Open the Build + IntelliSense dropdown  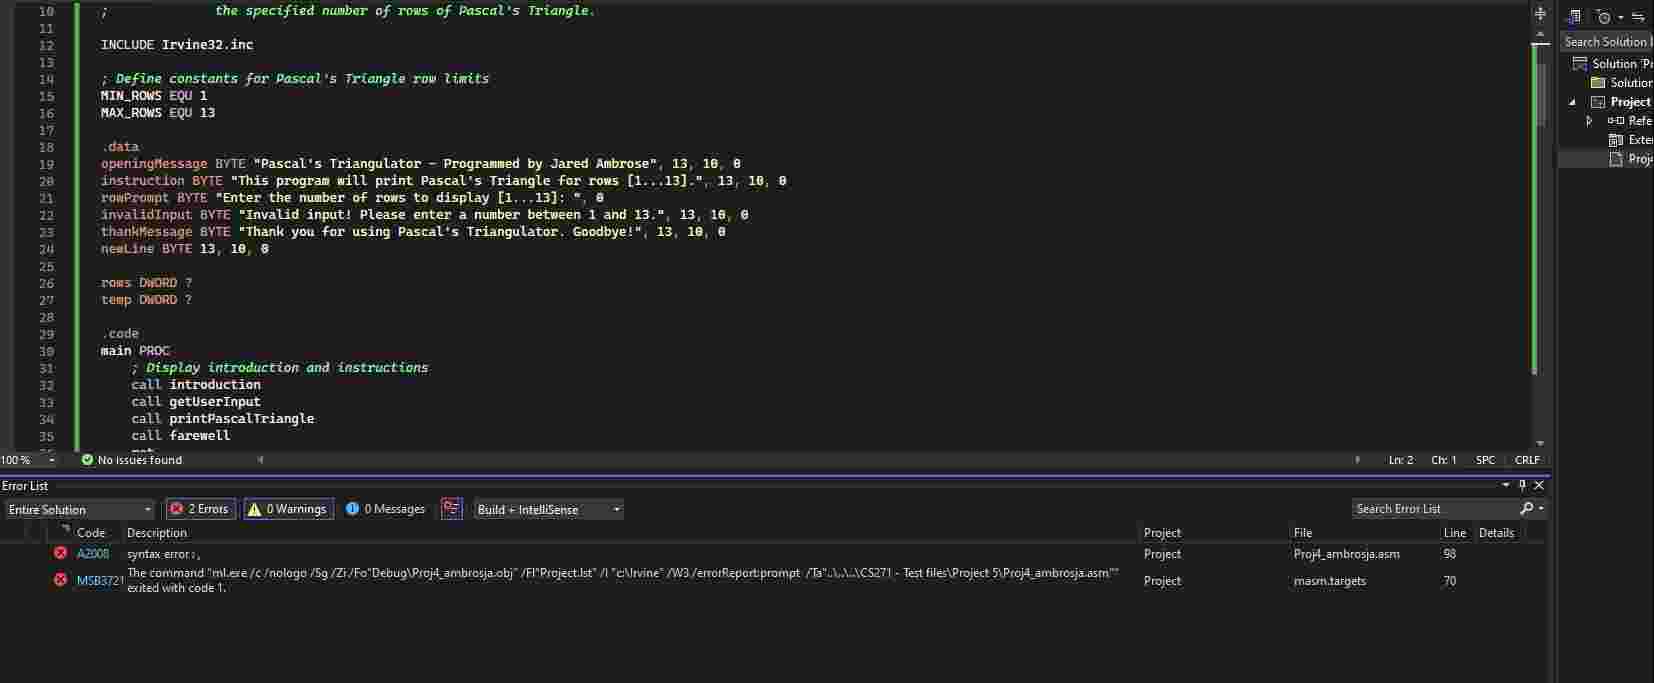point(548,509)
